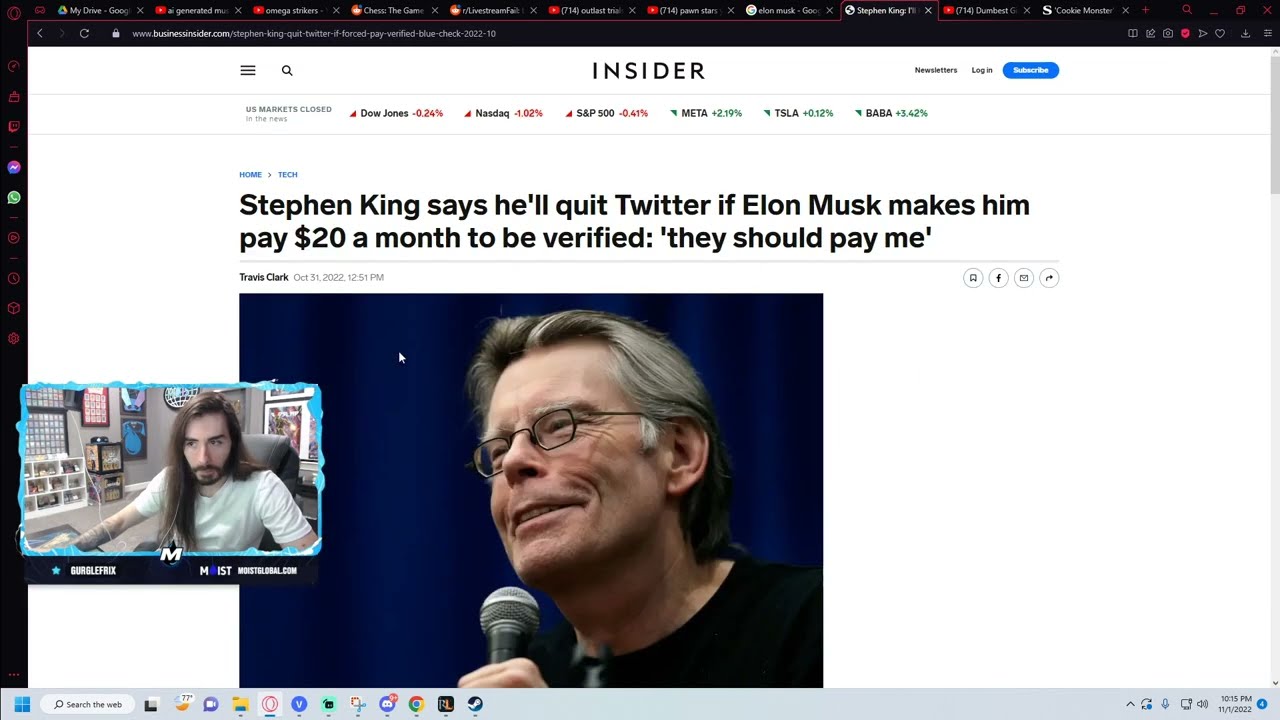Open the Newsletters link
Image resolution: width=1280 pixels, height=720 pixels.
pyautogui.click(x=936, y=70)
